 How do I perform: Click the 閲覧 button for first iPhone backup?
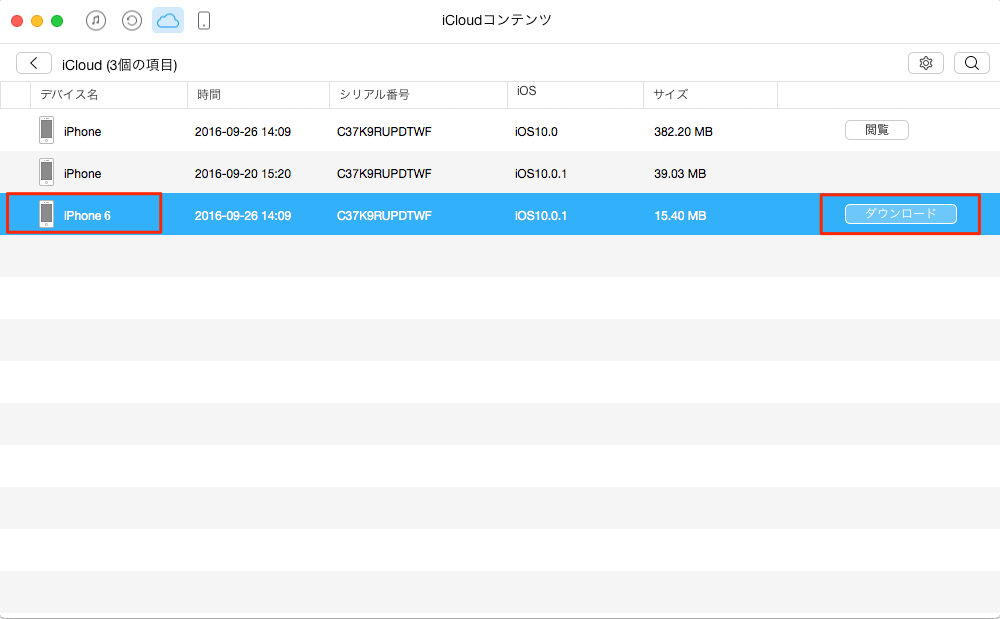click(877, 130)
